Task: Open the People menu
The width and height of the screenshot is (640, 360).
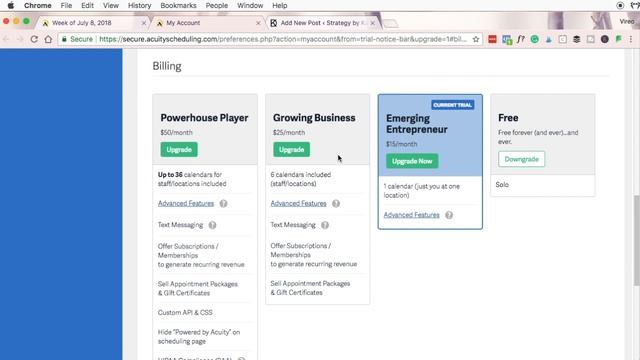Action: (x=217, y=5)
